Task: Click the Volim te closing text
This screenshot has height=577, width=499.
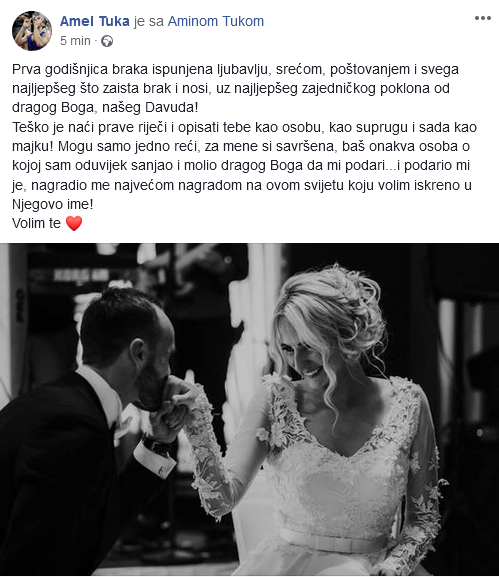Action: [36, 223]
